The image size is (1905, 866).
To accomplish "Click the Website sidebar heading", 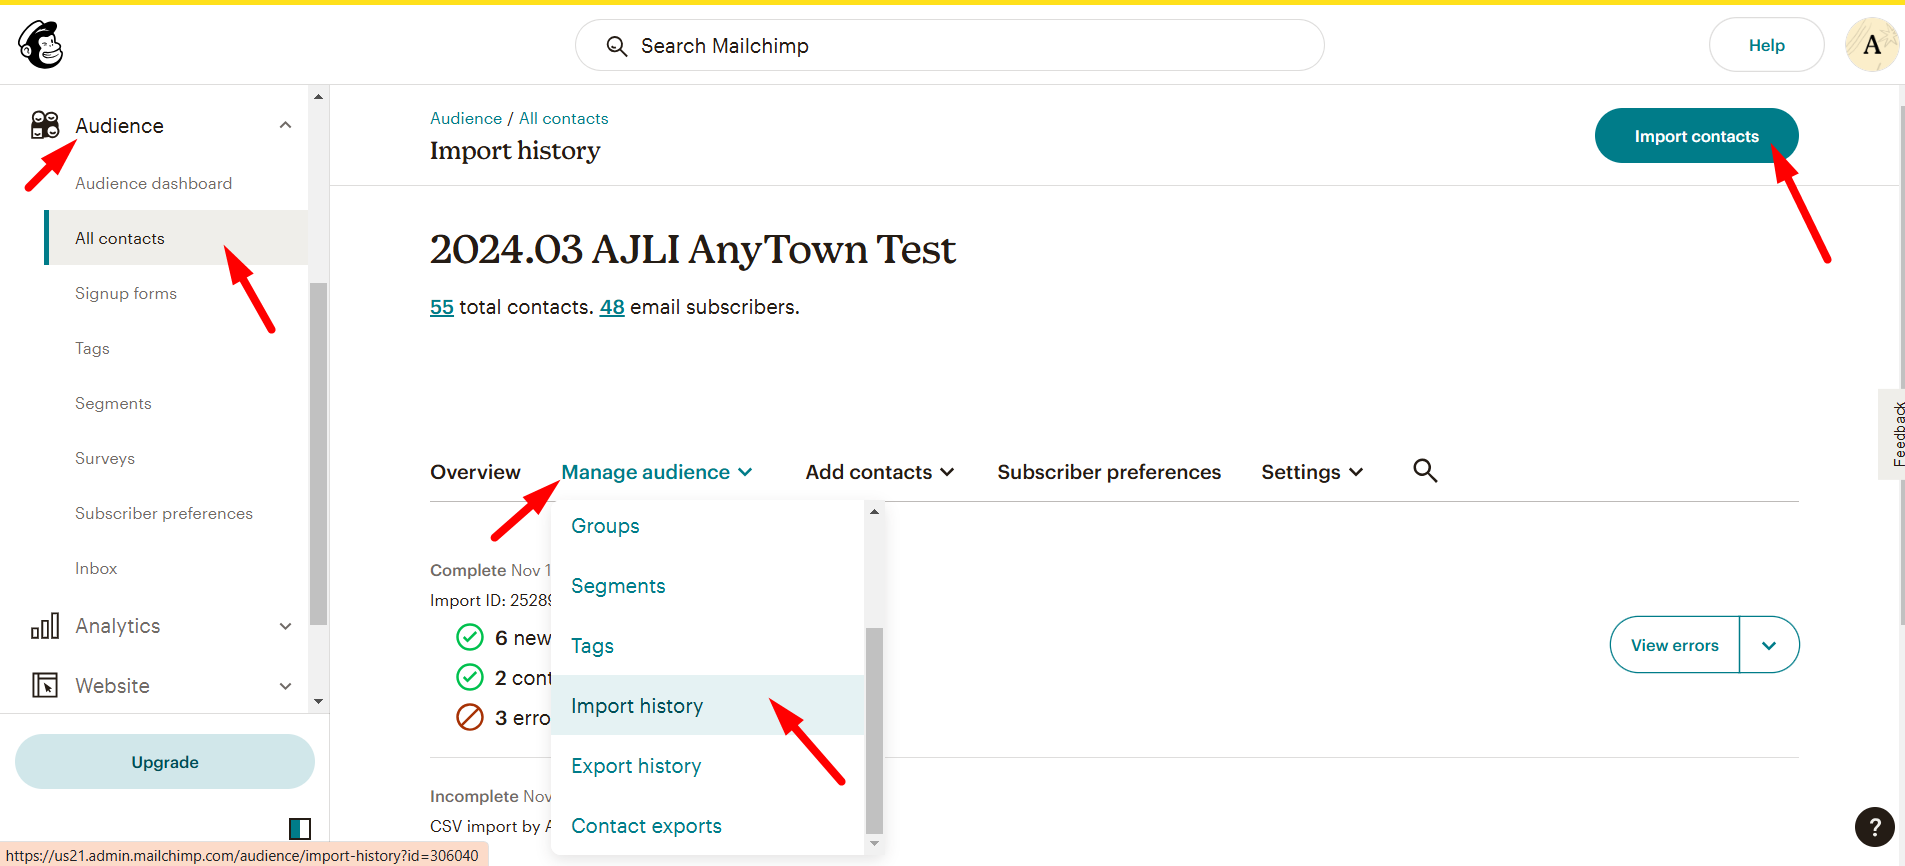I will tap(112, 686).
